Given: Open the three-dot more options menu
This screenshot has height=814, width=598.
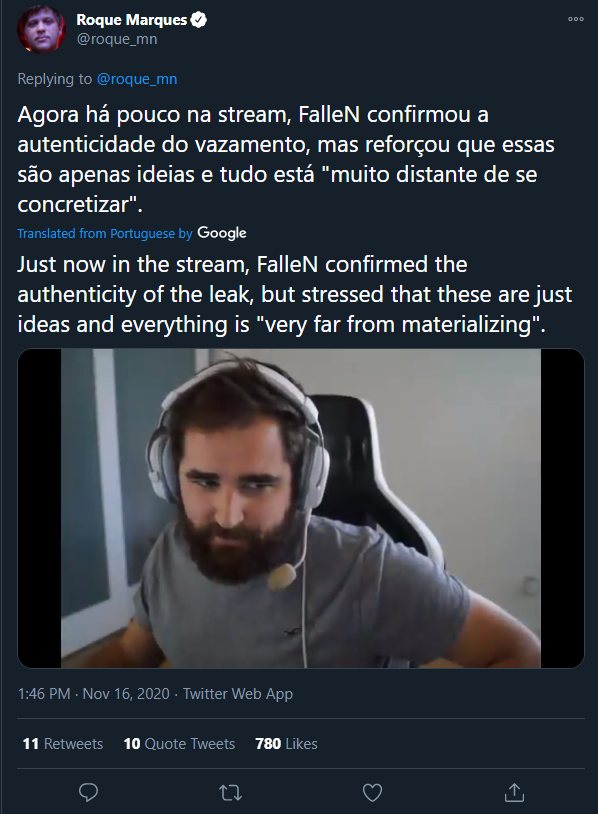Looking at the screenshot, I should 576,19.
